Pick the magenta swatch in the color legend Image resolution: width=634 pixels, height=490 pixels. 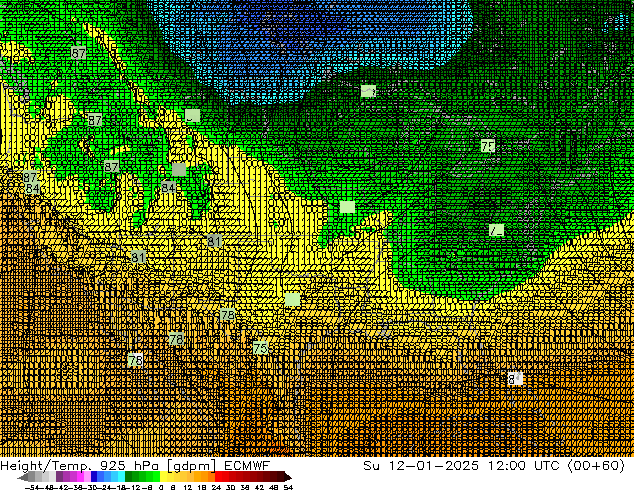click(80, 477)
